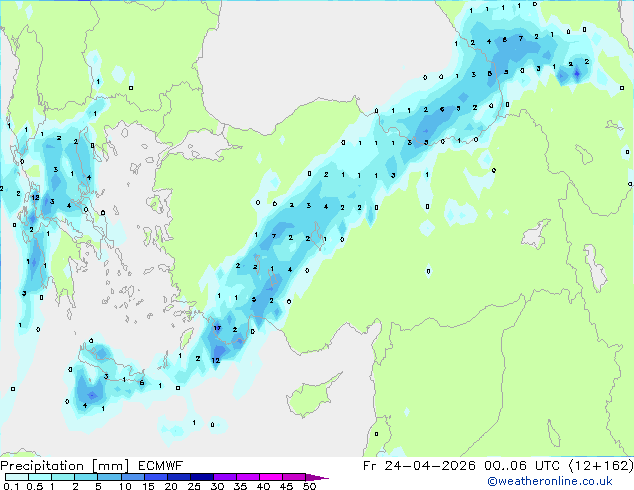Click the 30–35 mm purple legend swatch
The image size is (634, 490).
click(x=225, y=477)
